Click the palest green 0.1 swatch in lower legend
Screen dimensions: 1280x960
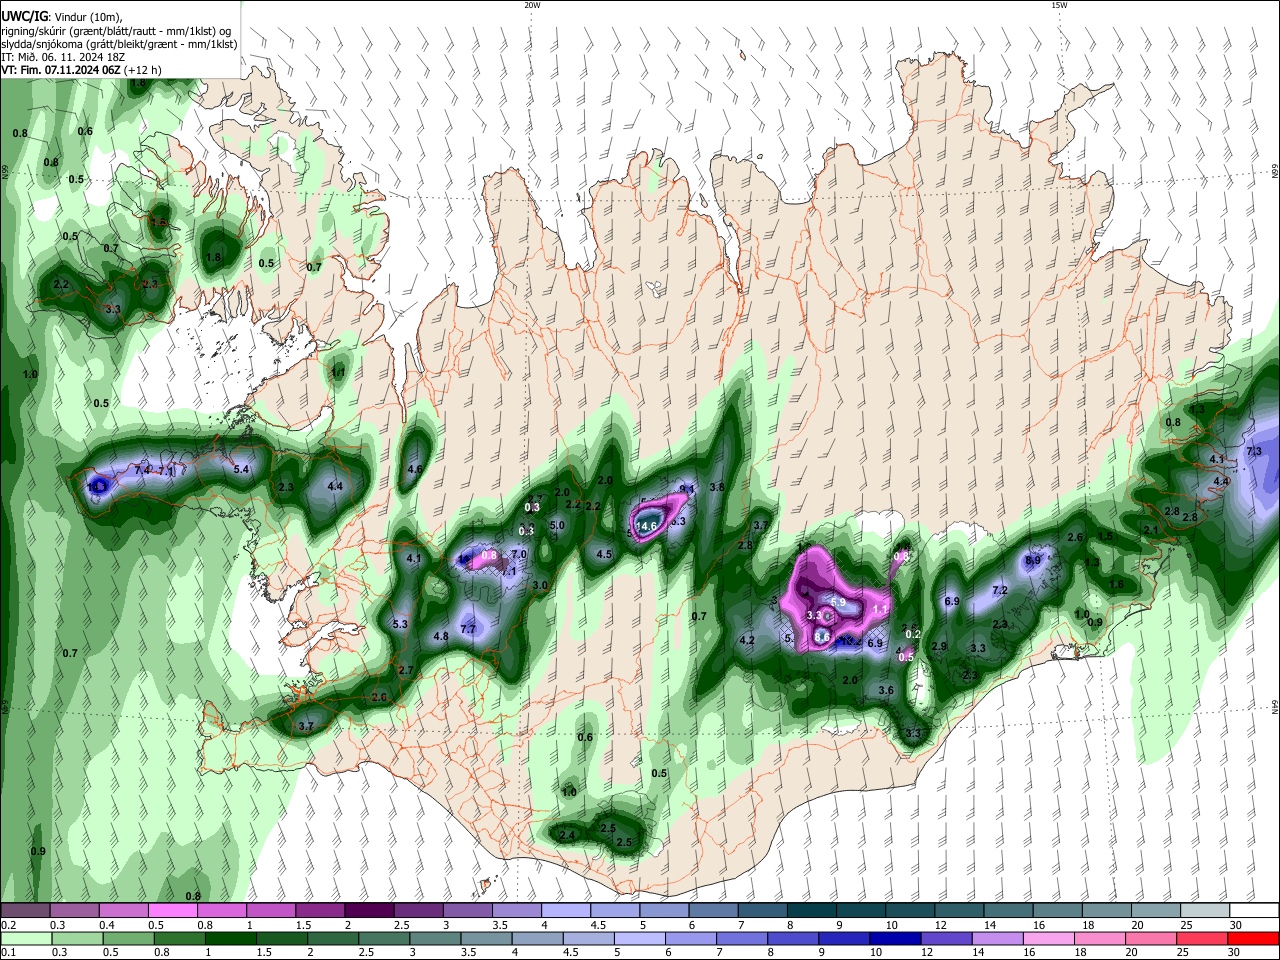click(26, 939)
